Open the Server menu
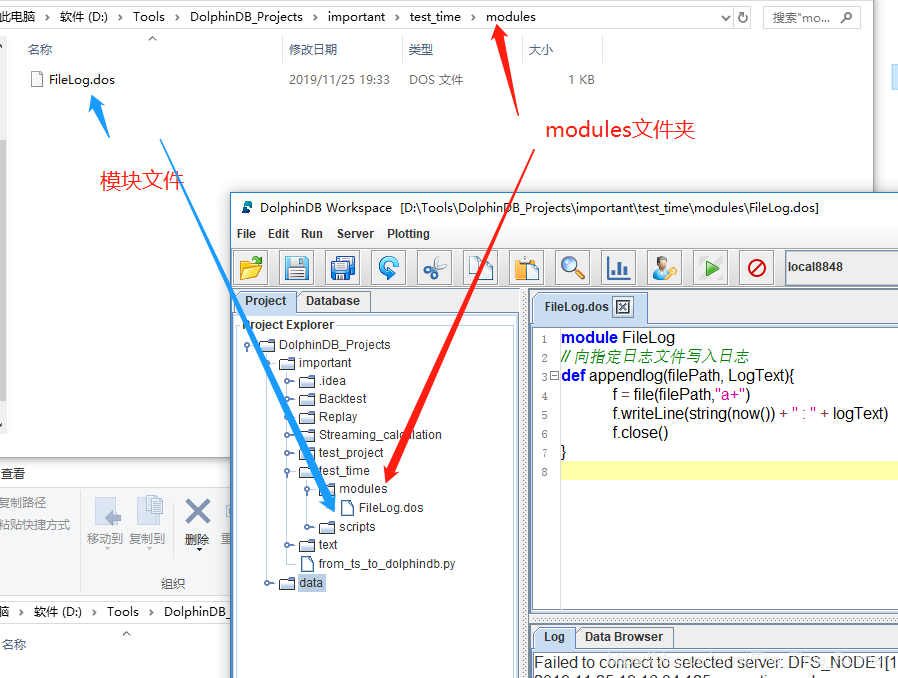Image resolution: width=898 pixels, height=678 pixels. pos(355,234)
